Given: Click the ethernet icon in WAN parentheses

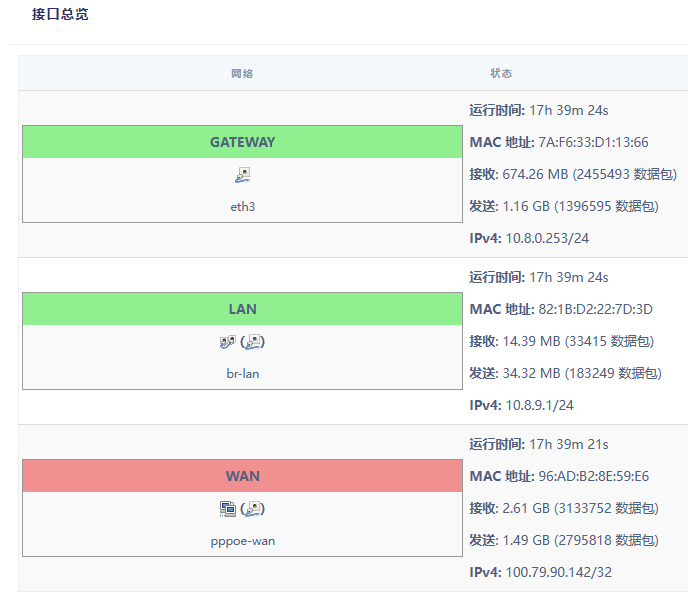Looking at the screenshot, I should click(254, 508).
